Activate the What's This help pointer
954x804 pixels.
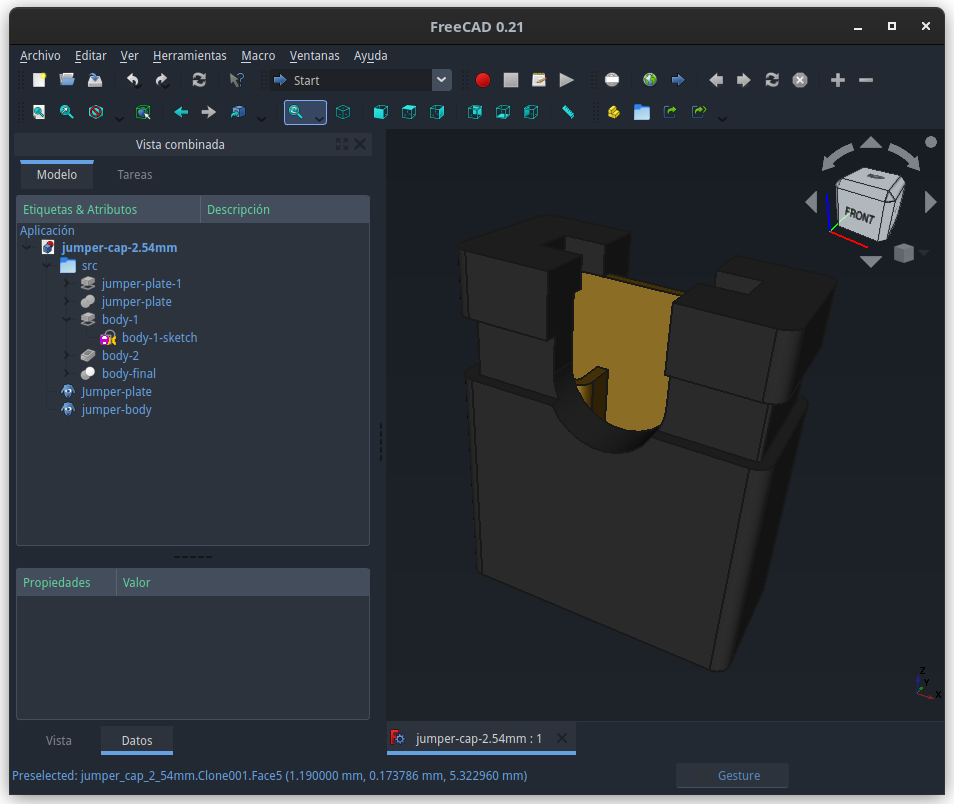[237, 80]
